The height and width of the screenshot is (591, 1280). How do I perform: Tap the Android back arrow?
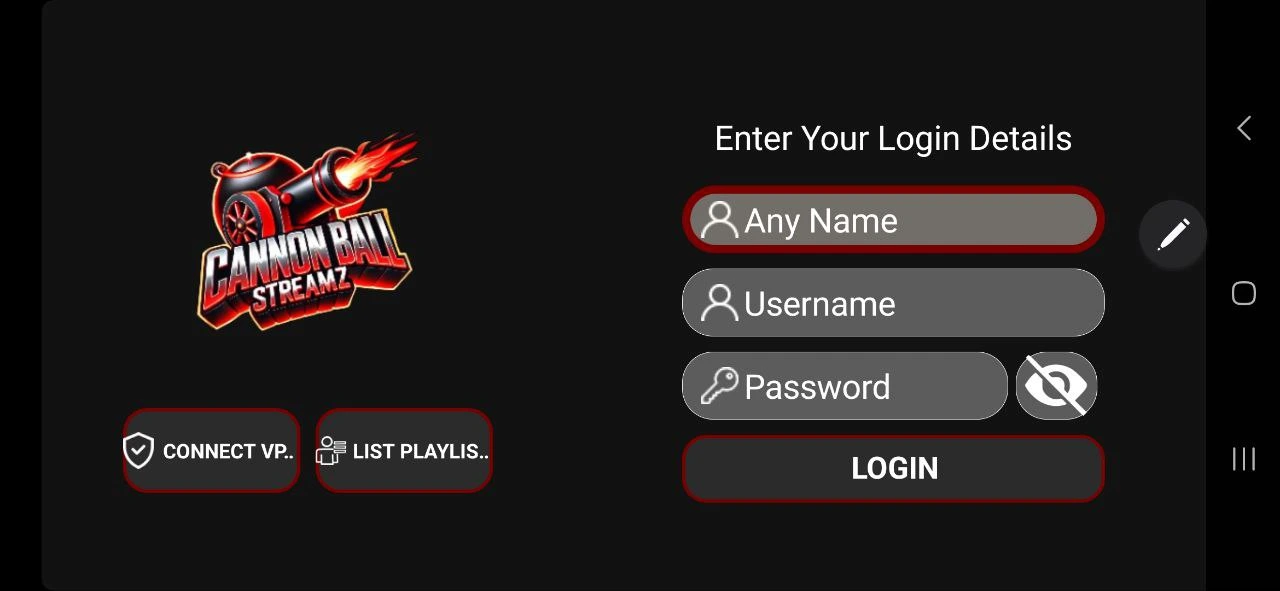click(x=1244, y=128)
